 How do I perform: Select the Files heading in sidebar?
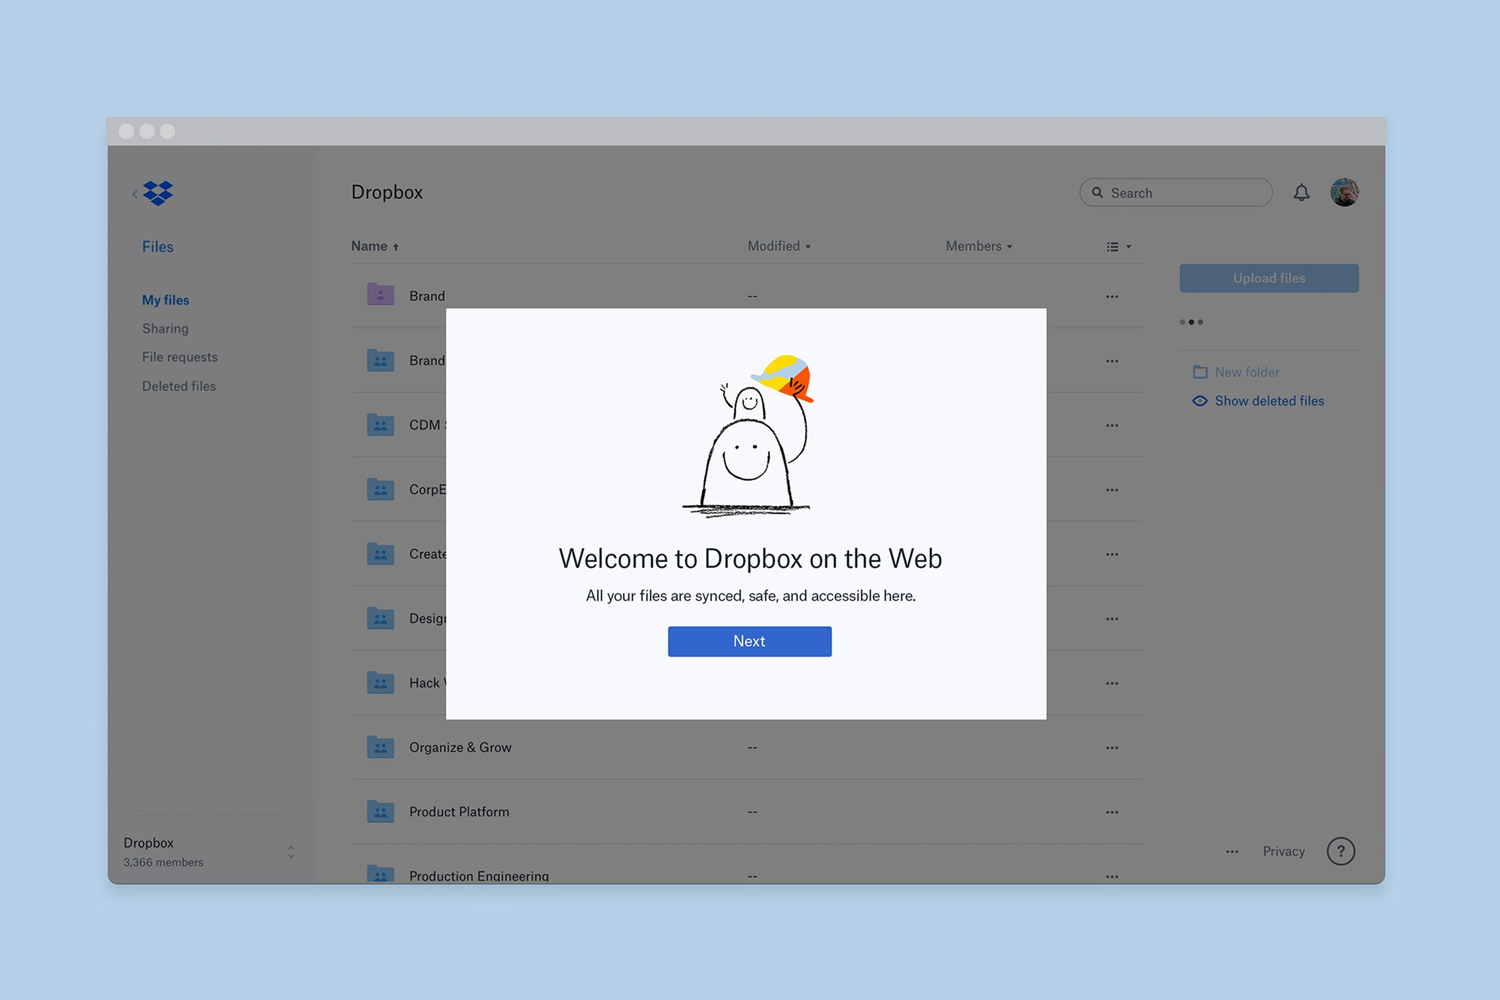click(158, 247)
